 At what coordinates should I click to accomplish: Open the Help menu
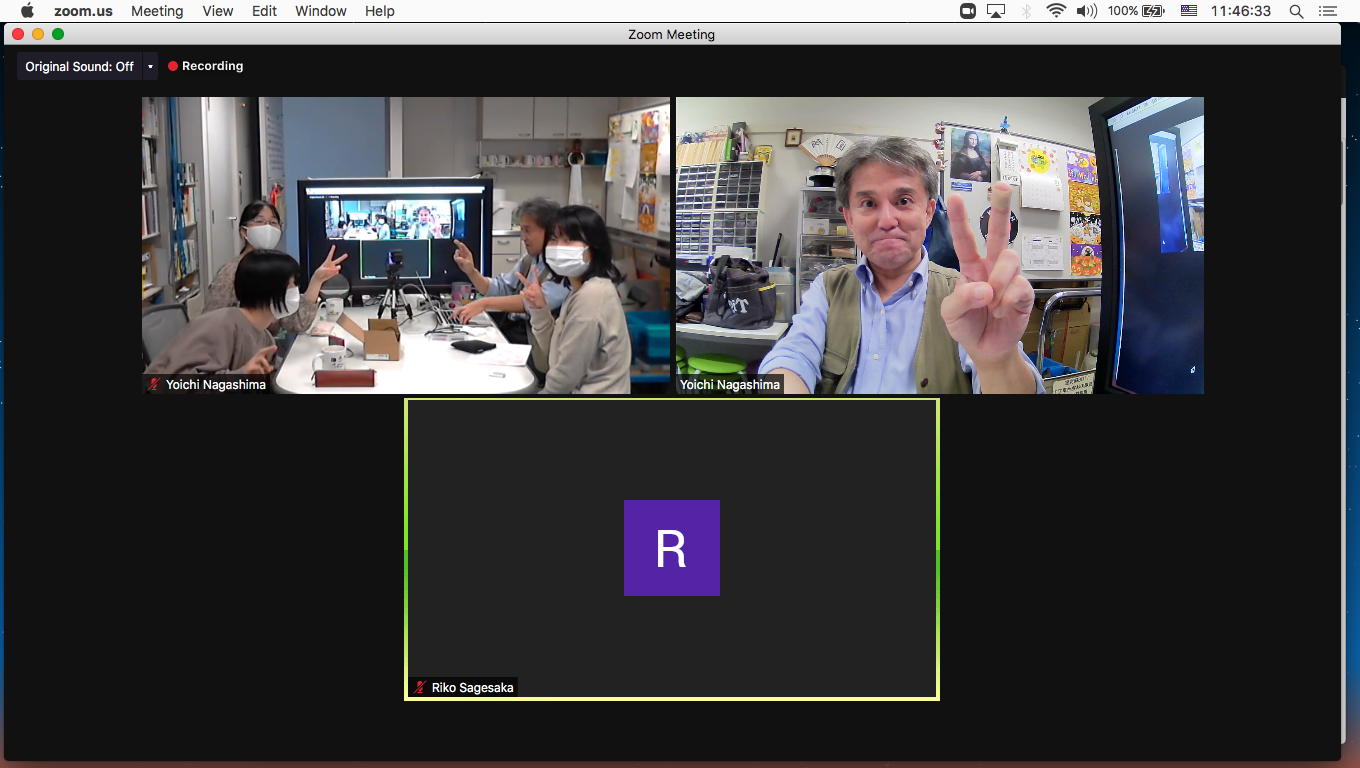(x=380, y=11)
